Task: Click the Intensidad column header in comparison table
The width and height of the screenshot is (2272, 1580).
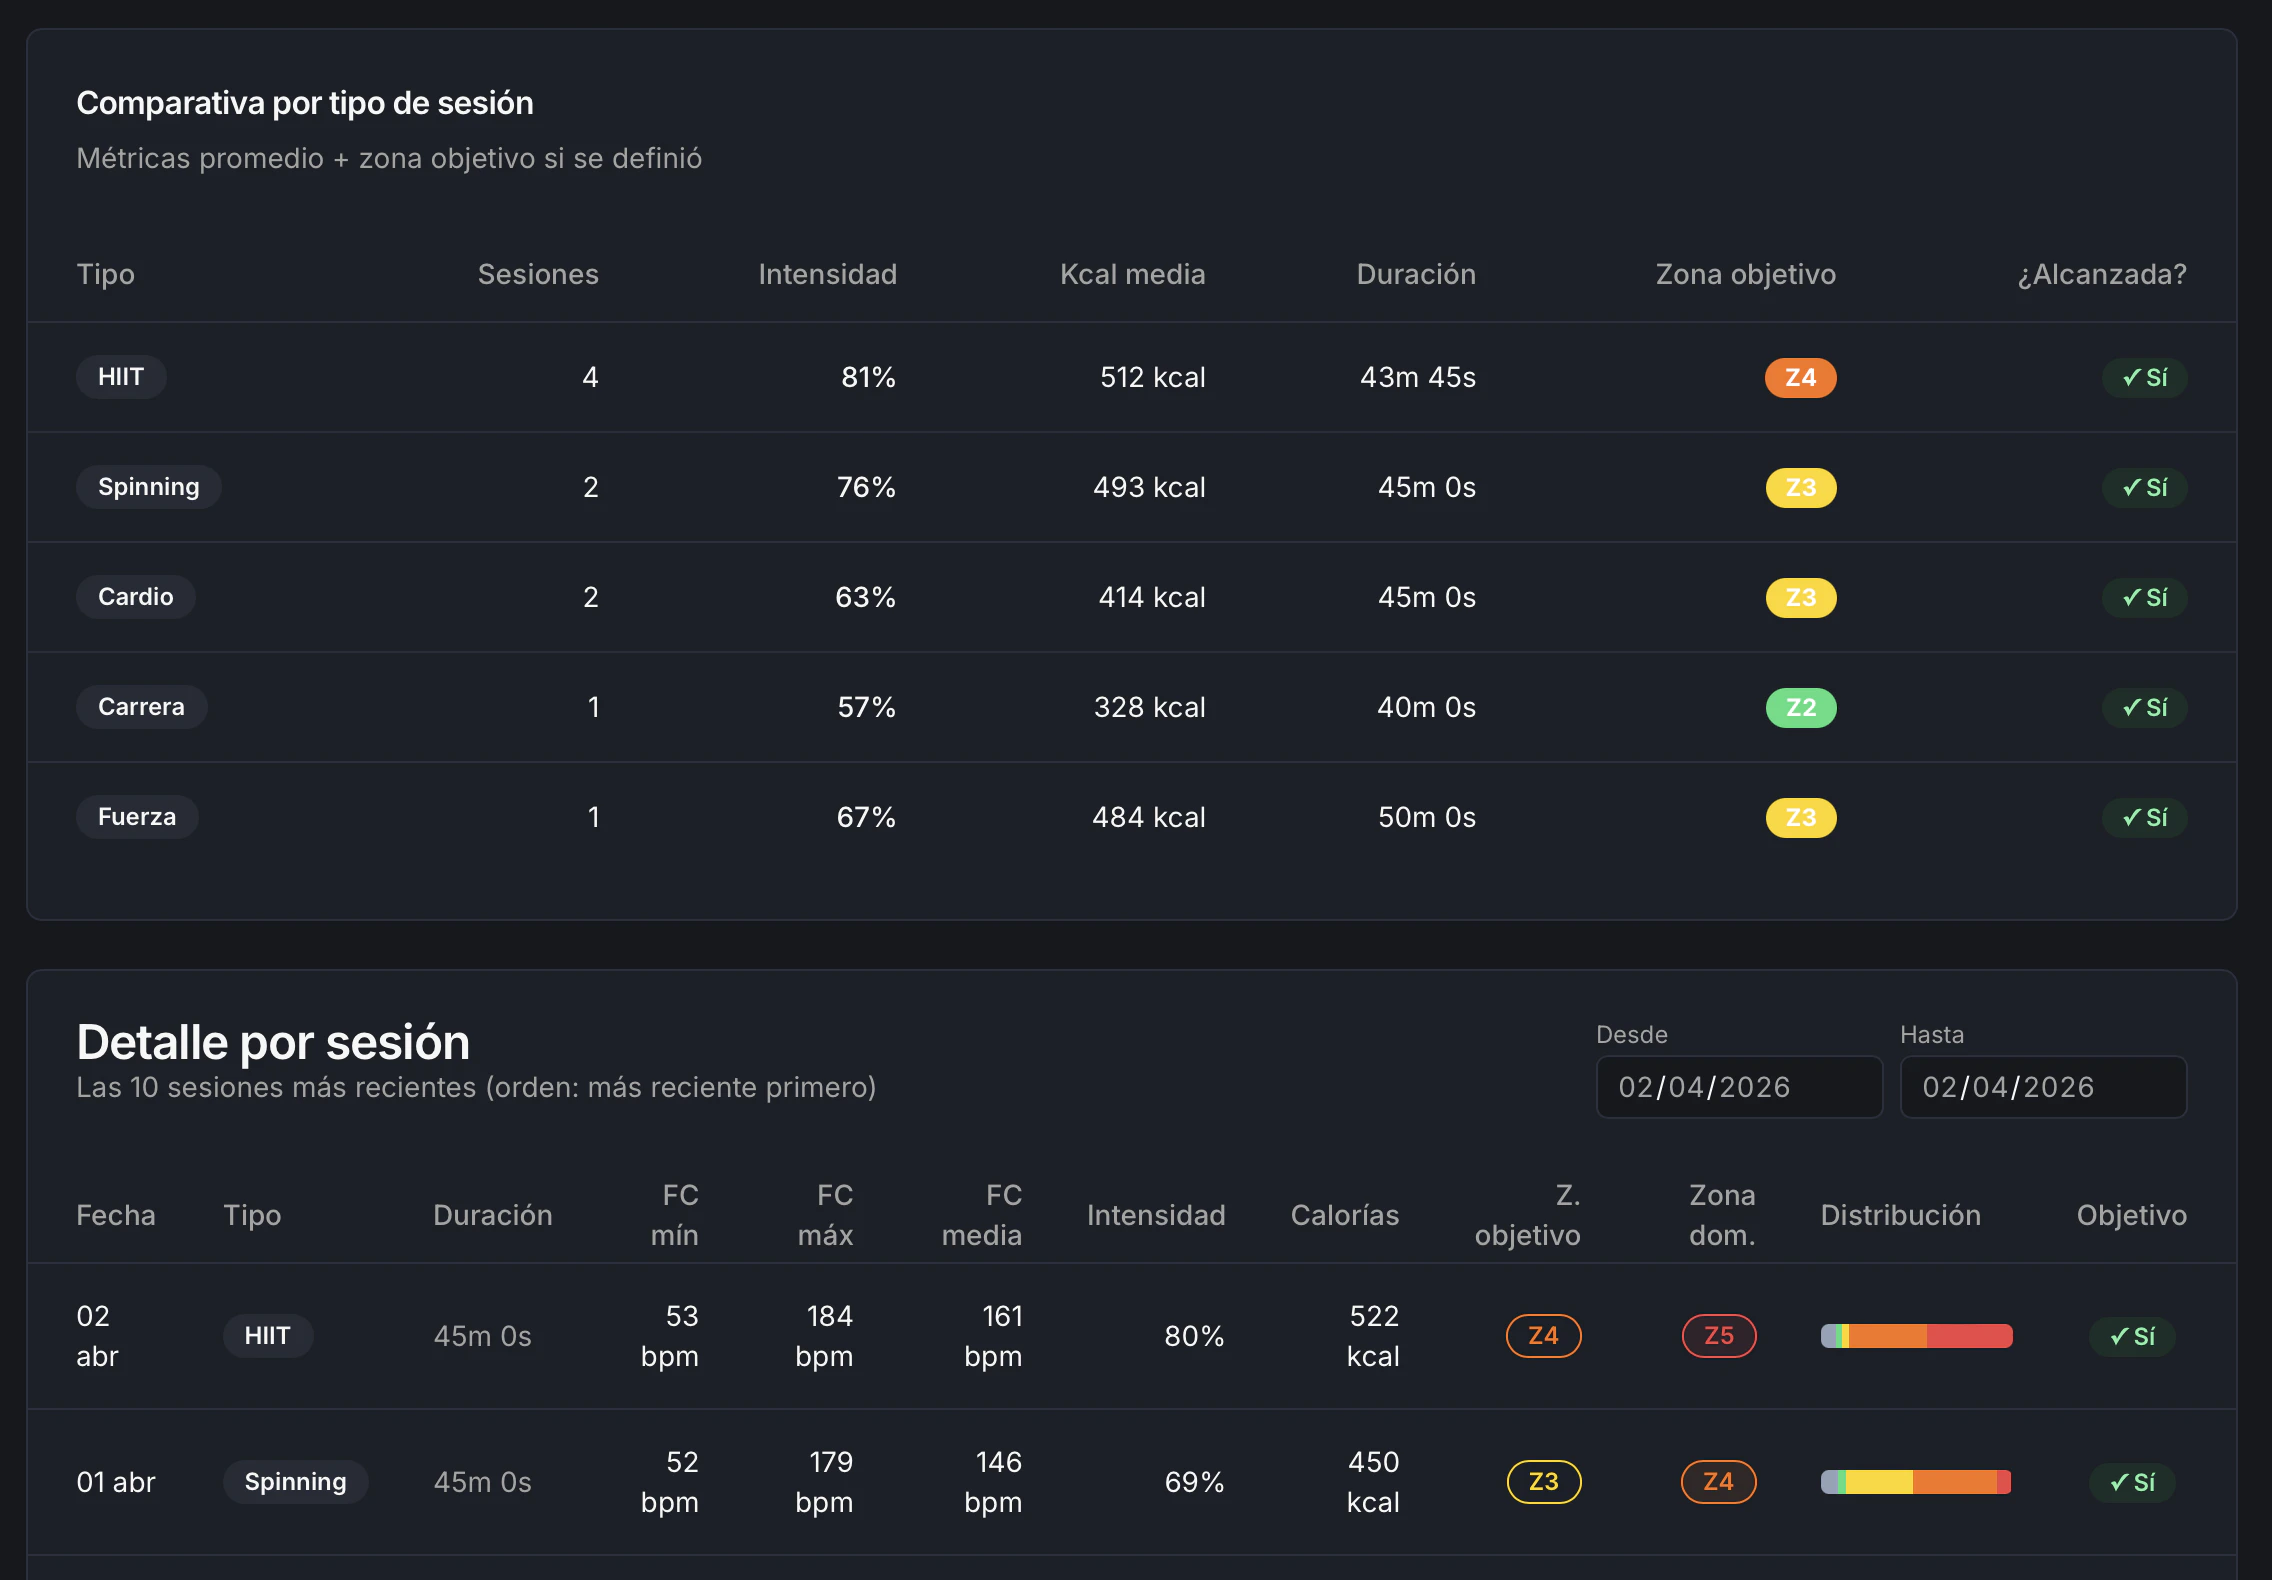Action: 827,274
